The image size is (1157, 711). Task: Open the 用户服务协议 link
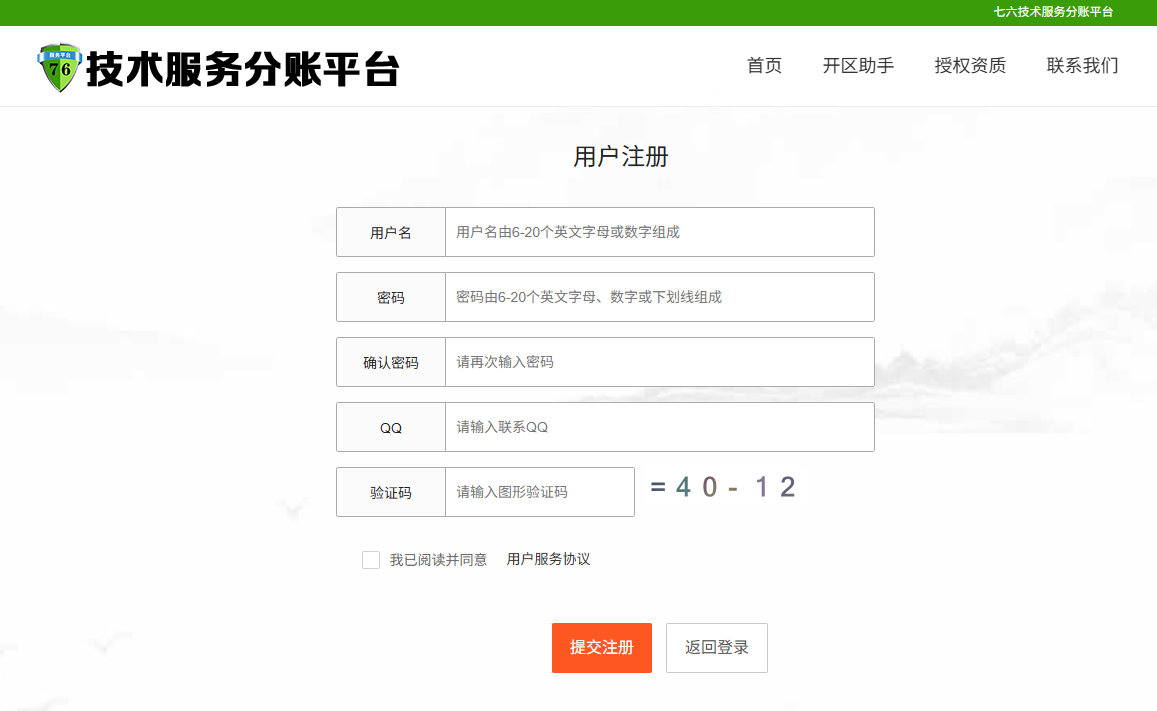click(x=548, y=559)
